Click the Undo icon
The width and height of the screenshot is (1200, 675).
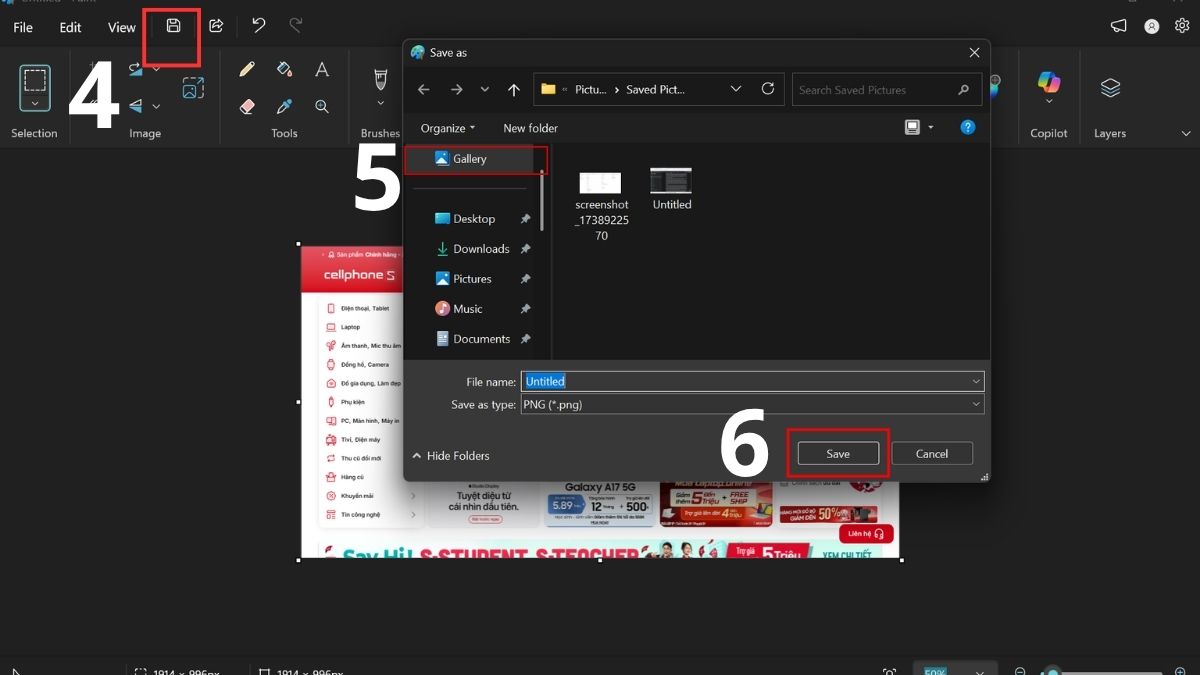pos(258,27)
